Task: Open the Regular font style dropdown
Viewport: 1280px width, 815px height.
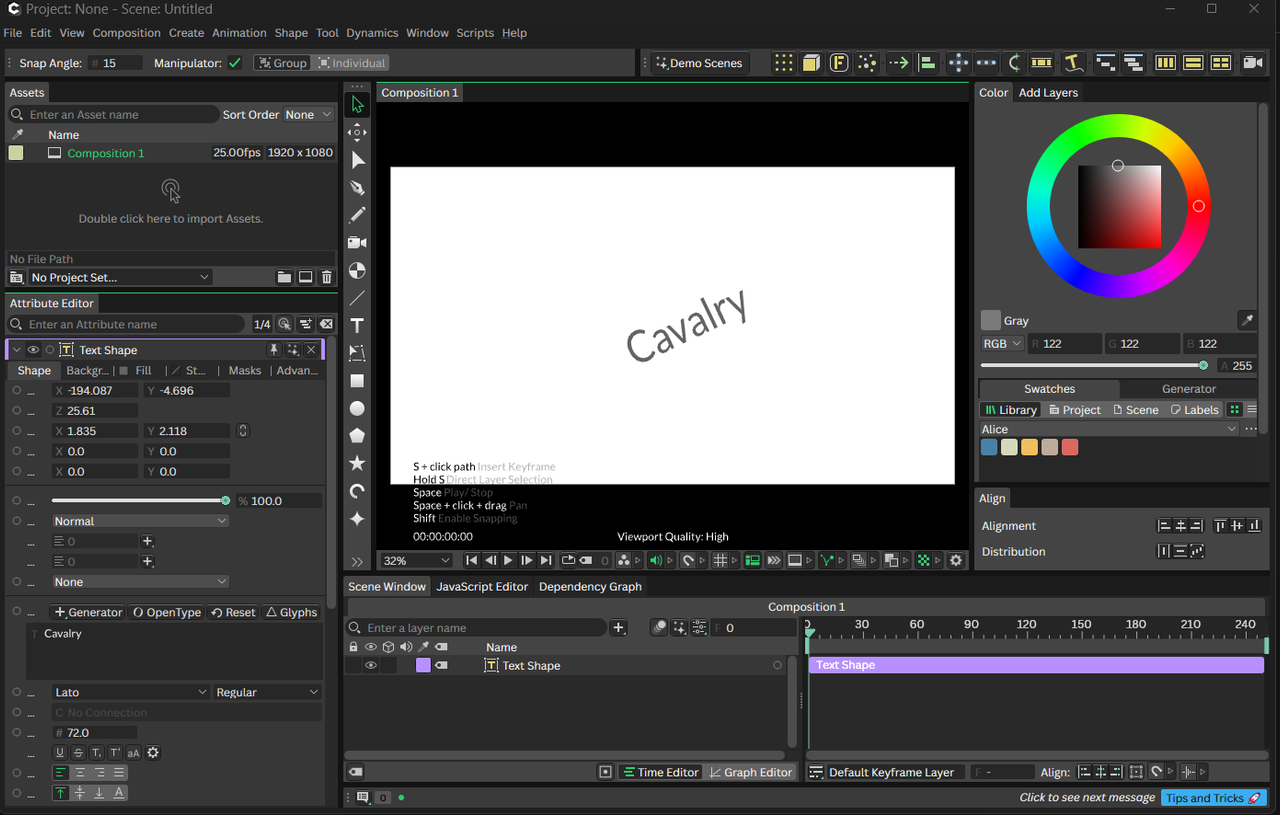Action: pyautogui.click(x=268, y=692)
